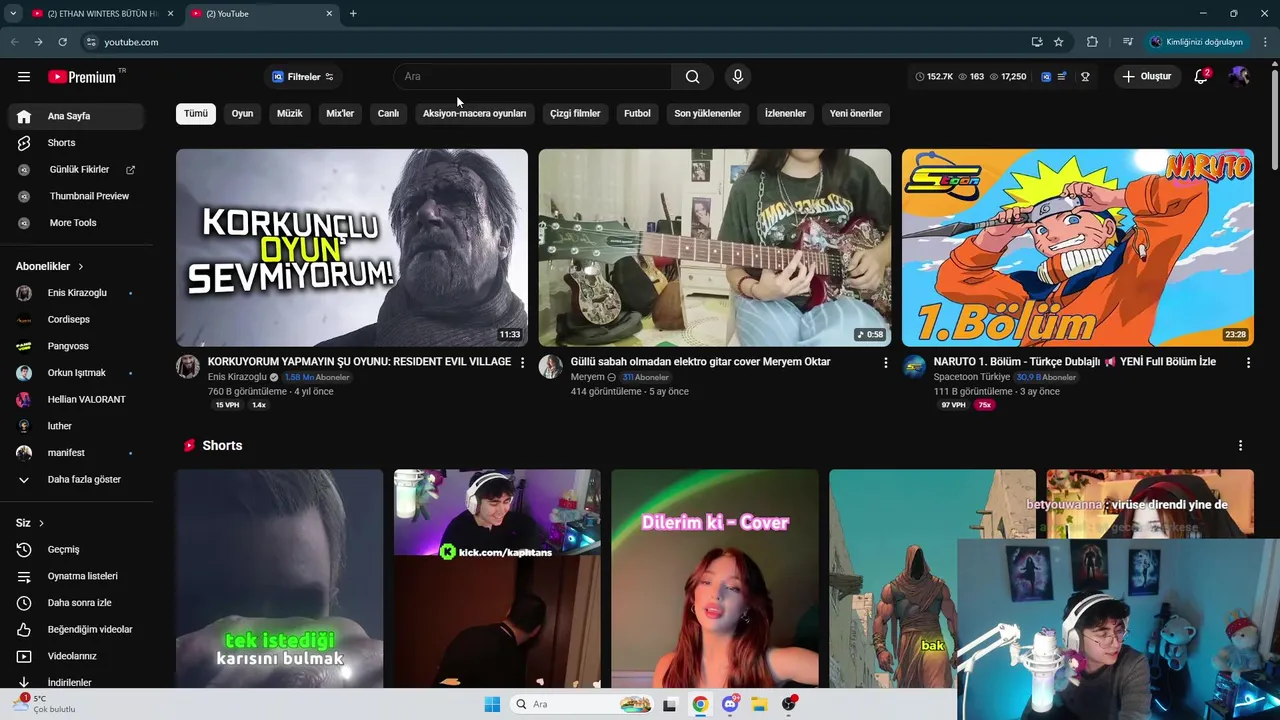The image size is (1280, 720).
Task: Select the Yeni öneriler chip
Action: click(856, 113)
